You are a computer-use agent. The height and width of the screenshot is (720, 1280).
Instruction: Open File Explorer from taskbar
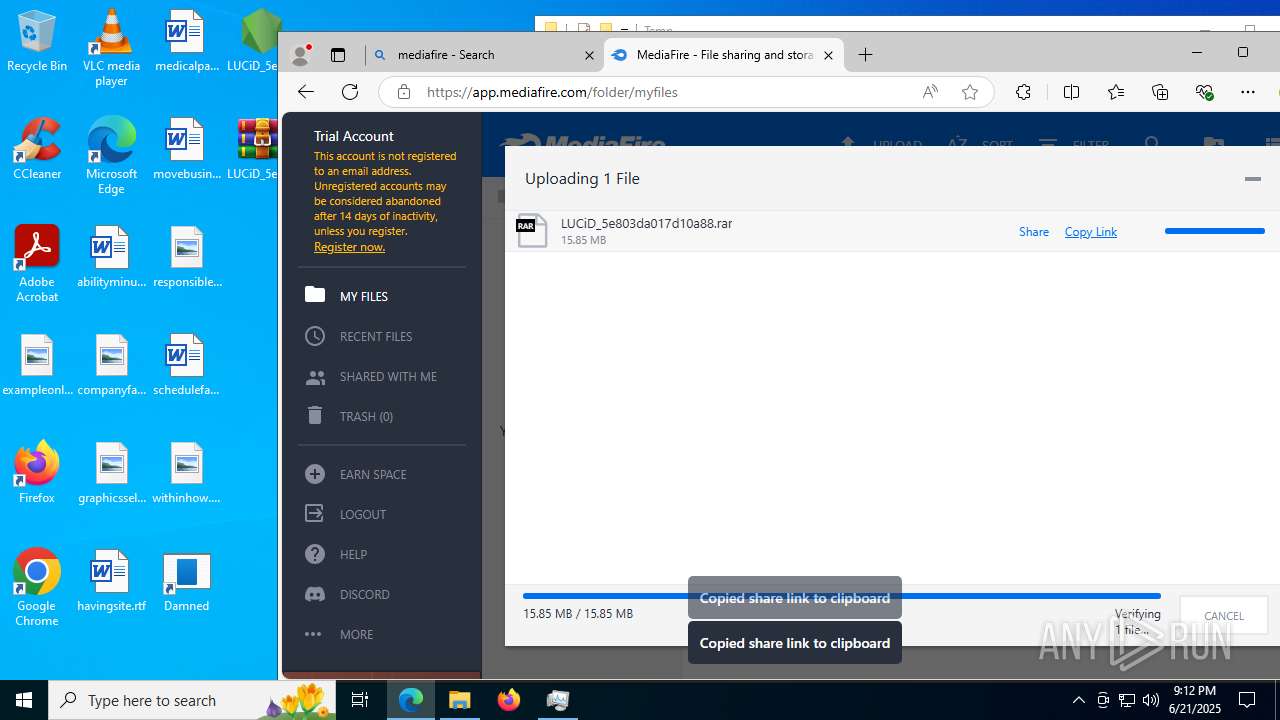[460, 700]
